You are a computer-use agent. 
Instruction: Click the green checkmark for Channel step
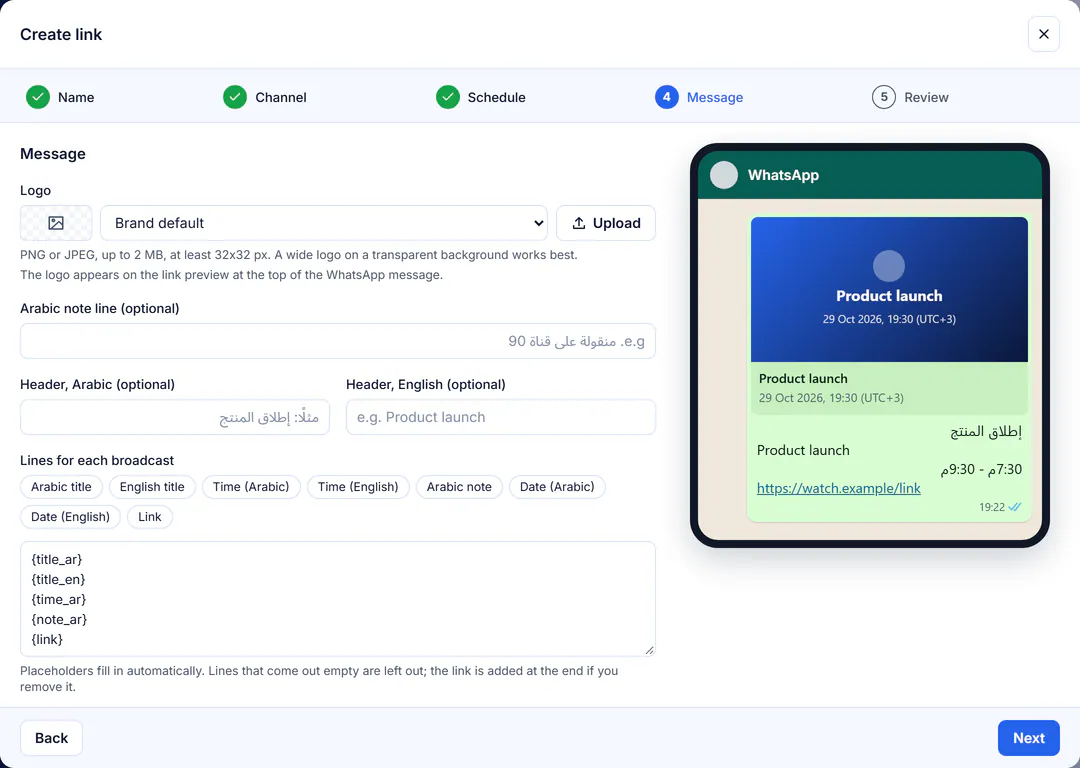coord(235,97)
